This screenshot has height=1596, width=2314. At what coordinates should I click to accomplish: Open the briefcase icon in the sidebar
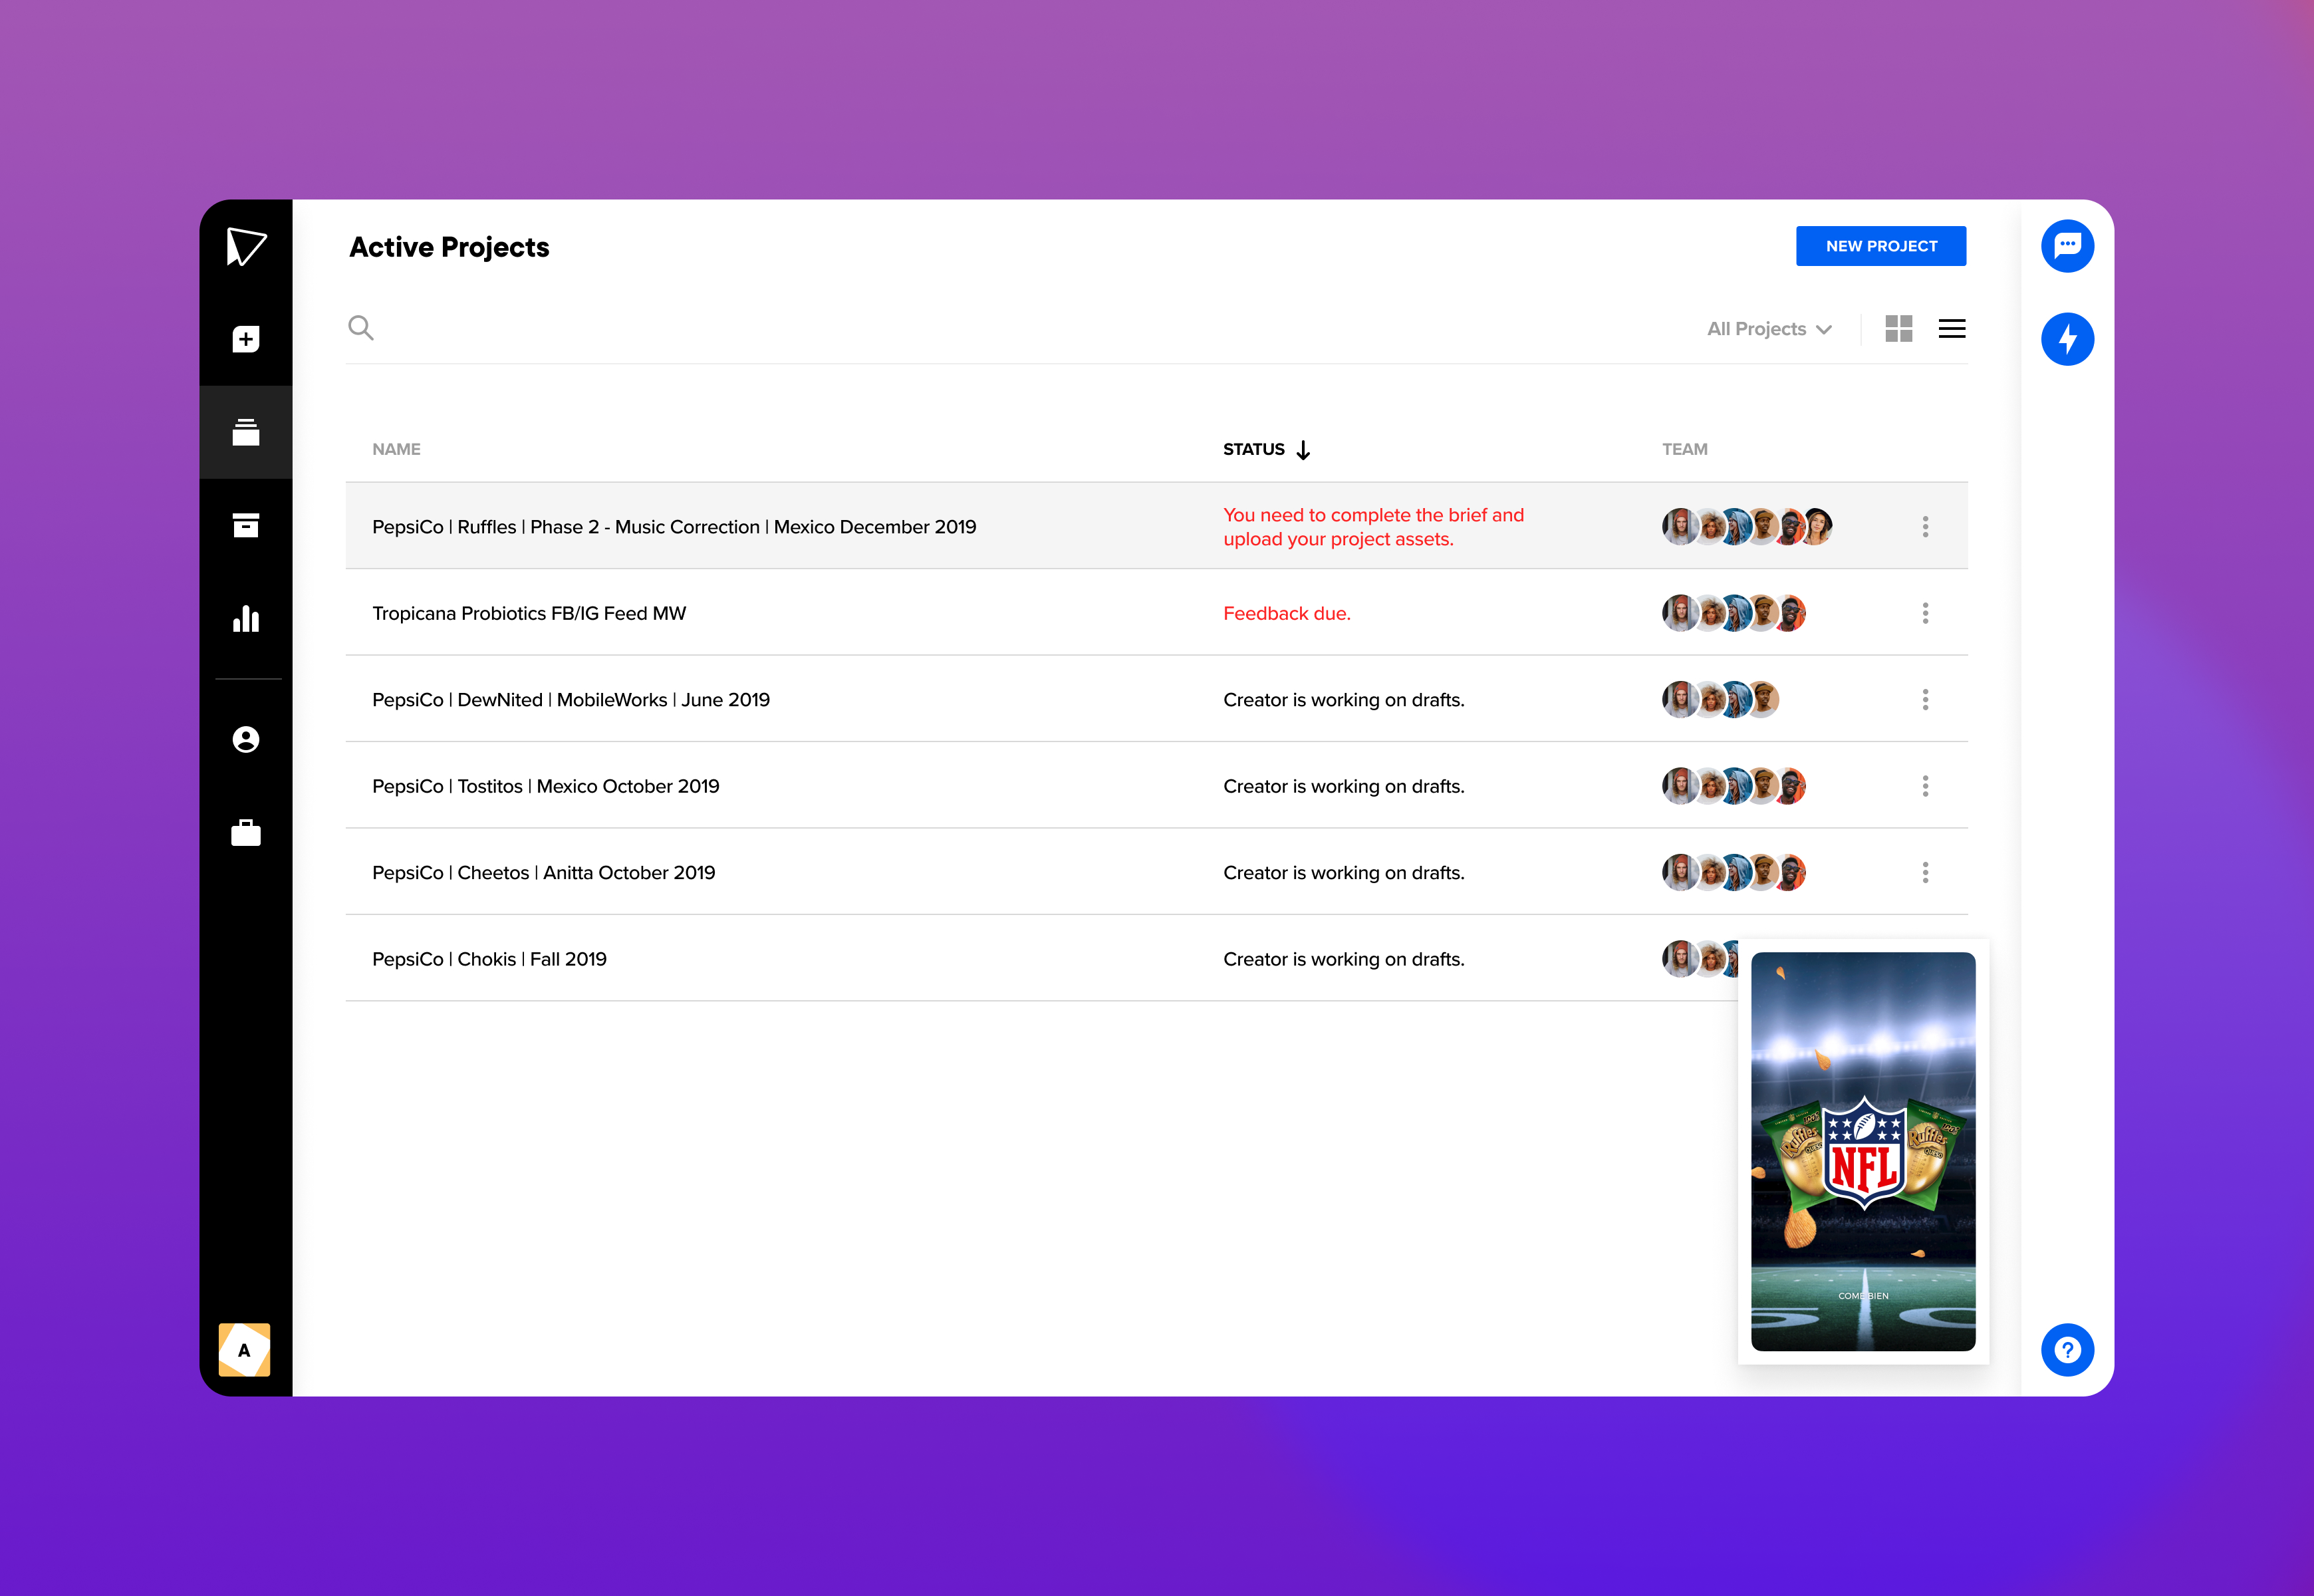246,832
